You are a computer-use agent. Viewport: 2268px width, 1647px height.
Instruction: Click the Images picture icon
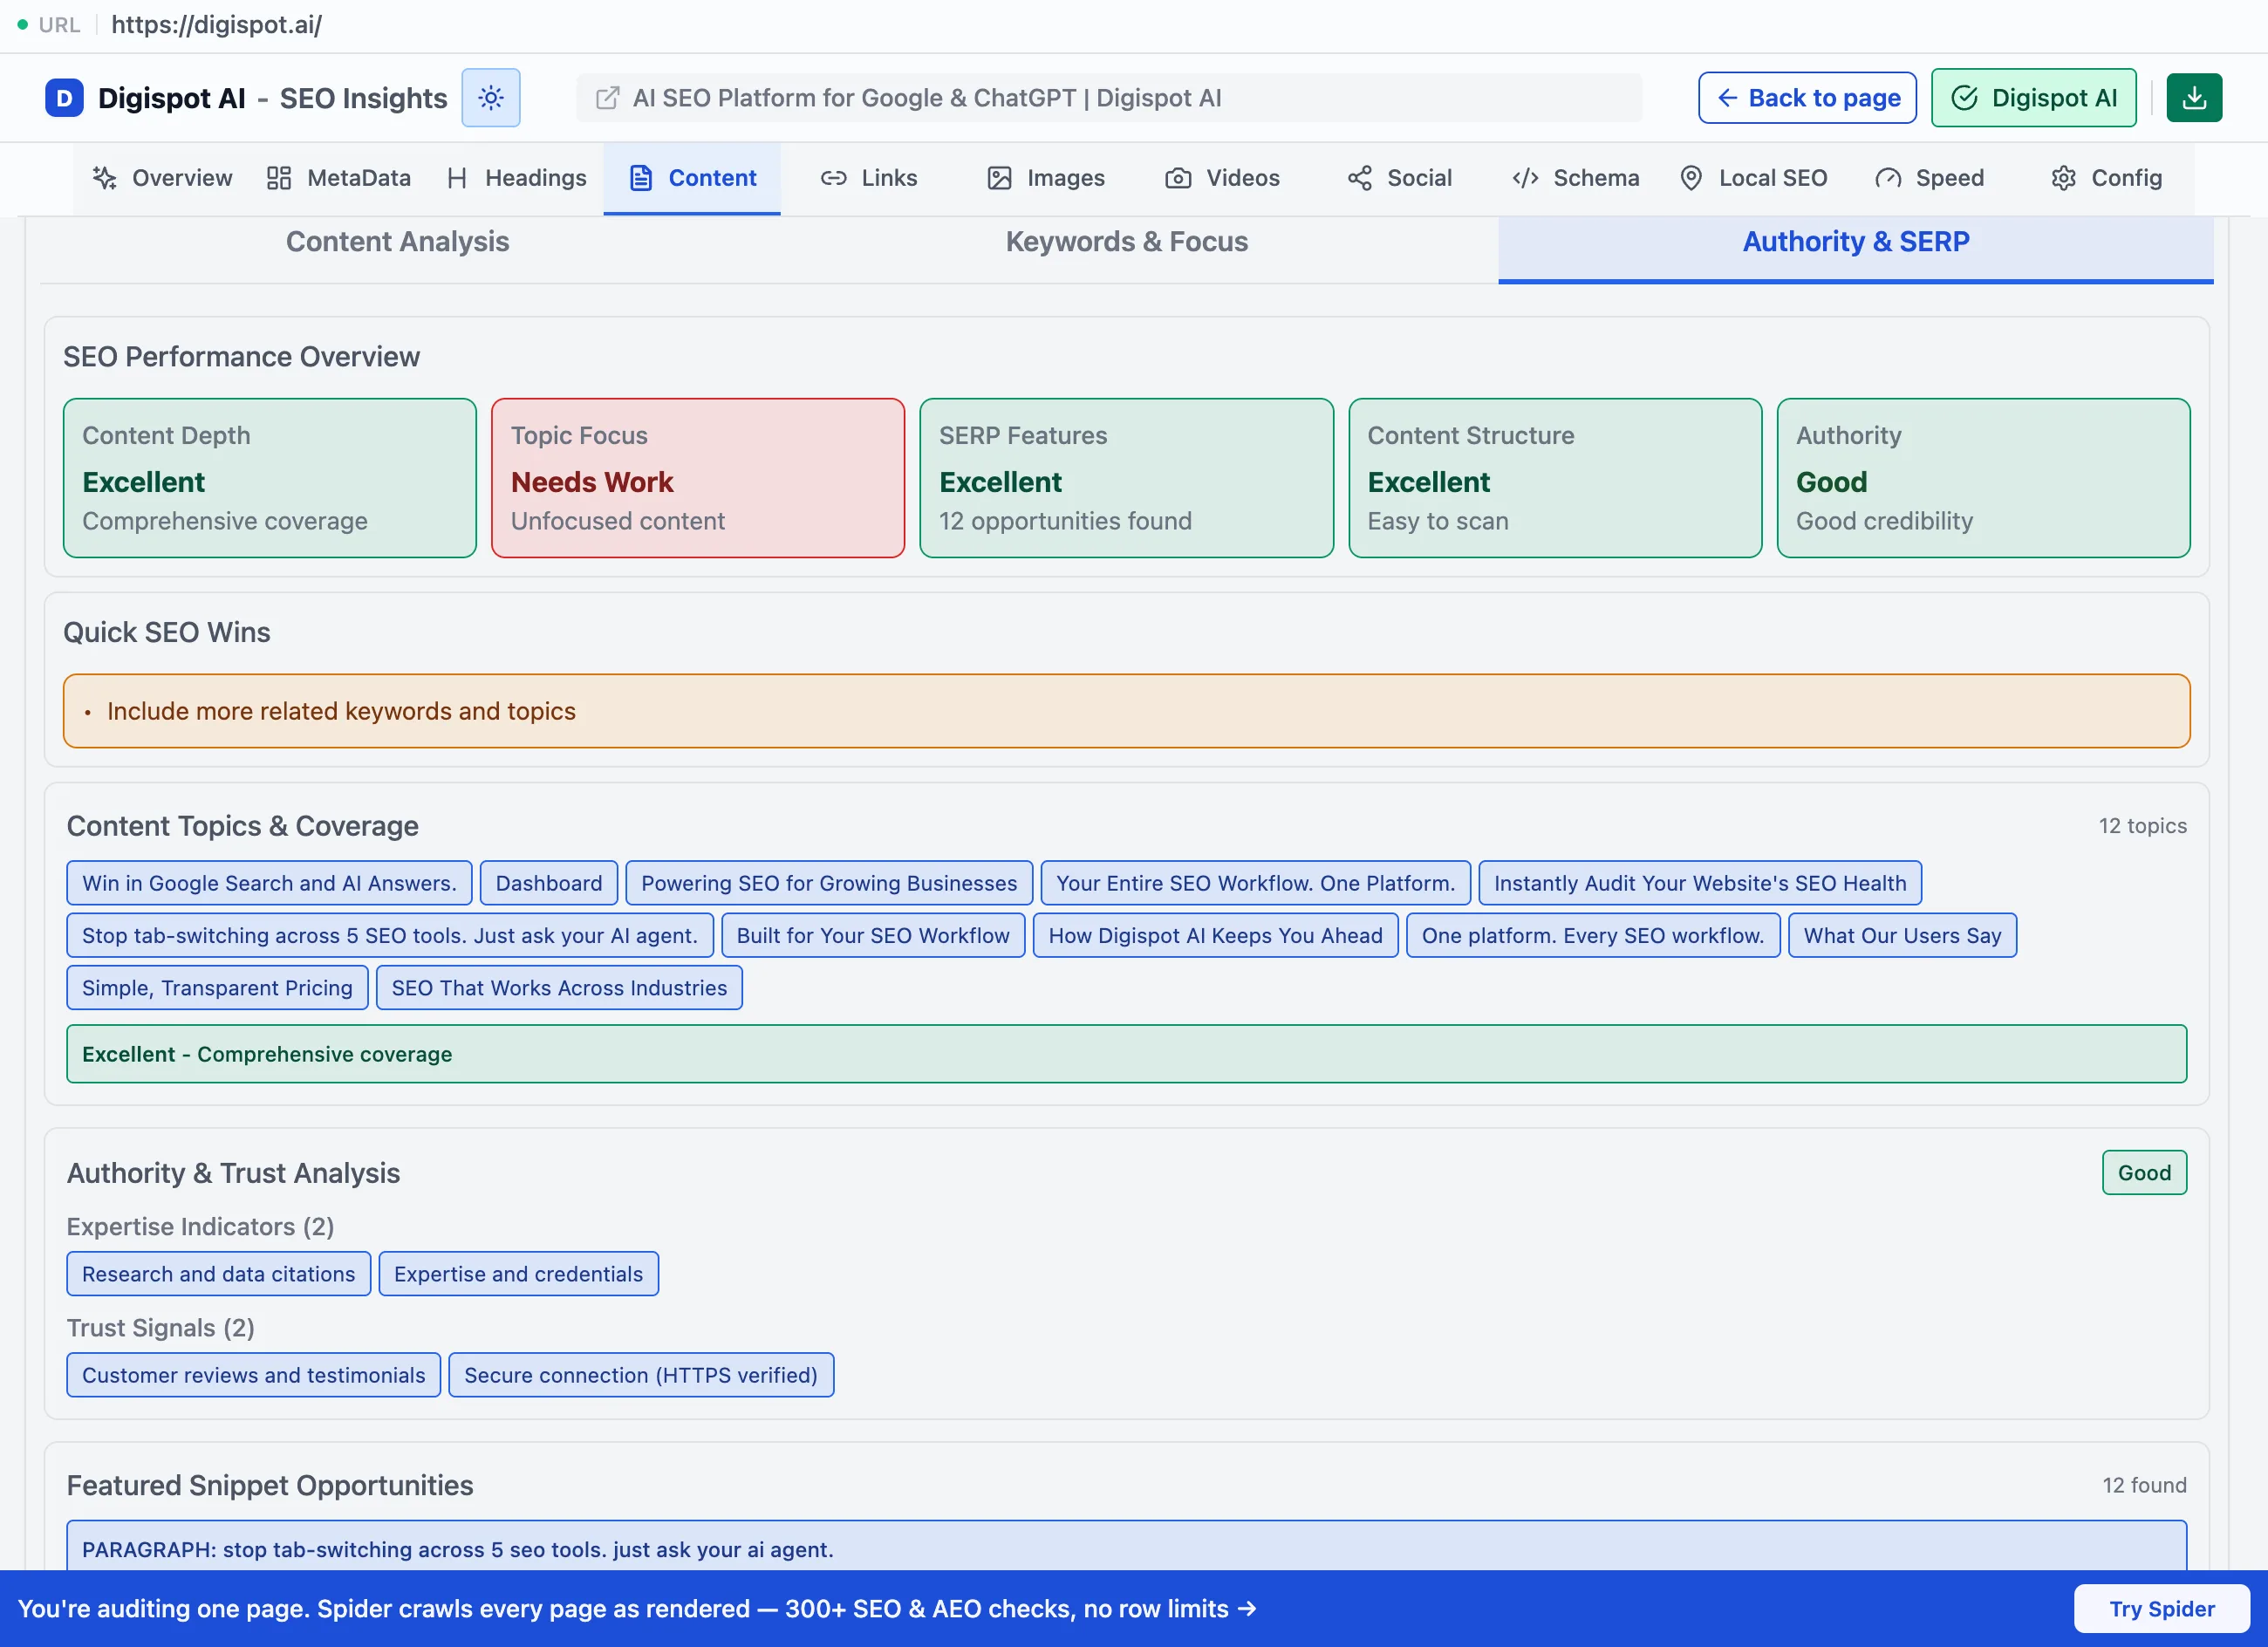(1000, 178)
